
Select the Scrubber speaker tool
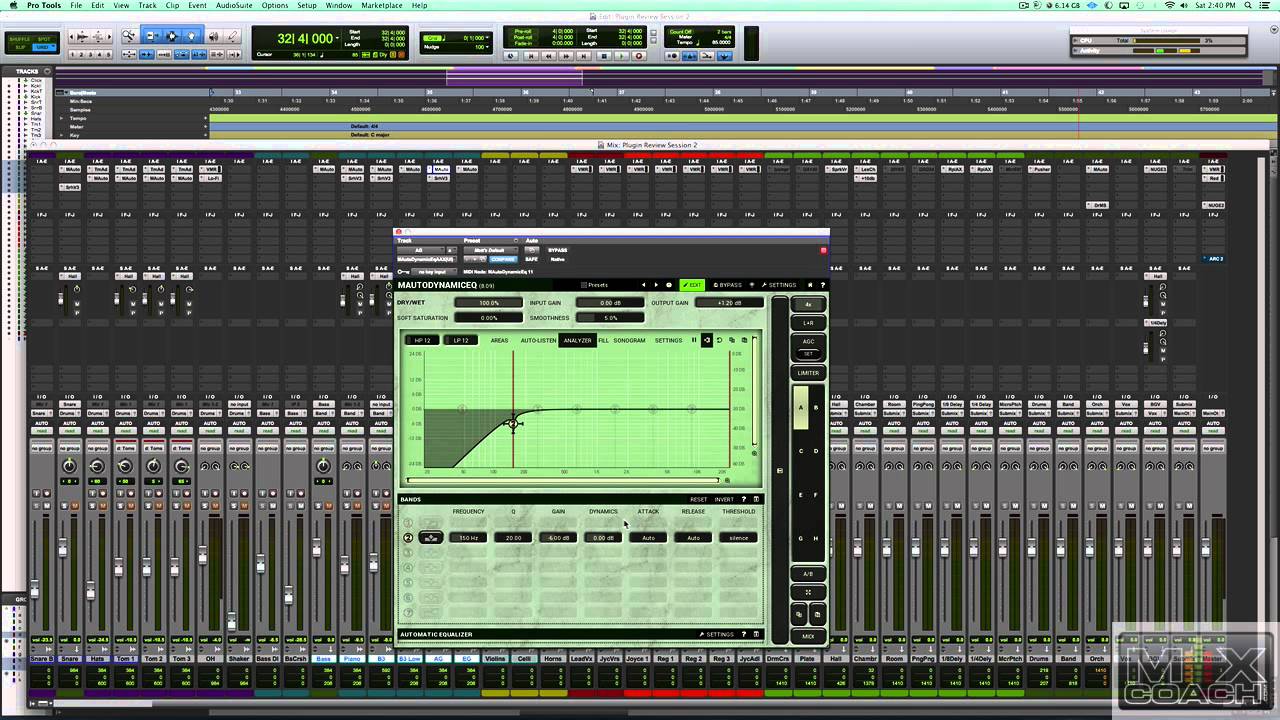coord(213,36)
